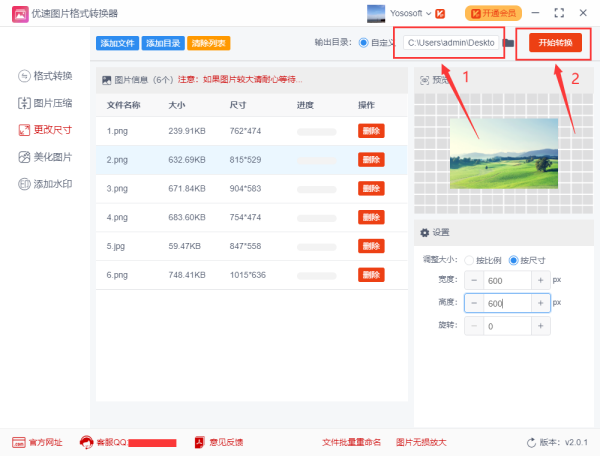Increase width with the plus button
The image size is (600, 456).
540,281
